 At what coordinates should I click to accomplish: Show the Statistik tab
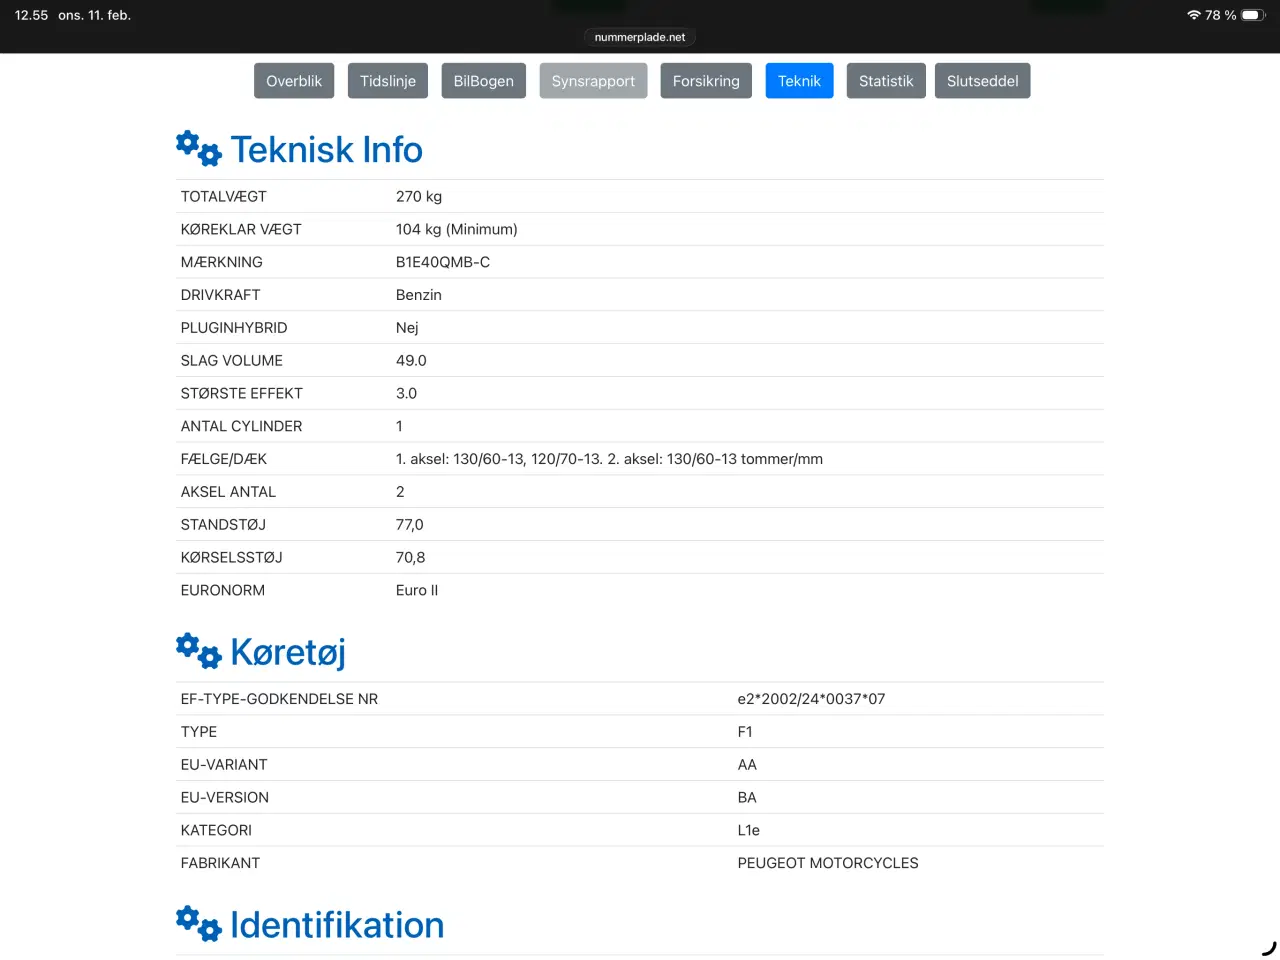pos(886,81)
